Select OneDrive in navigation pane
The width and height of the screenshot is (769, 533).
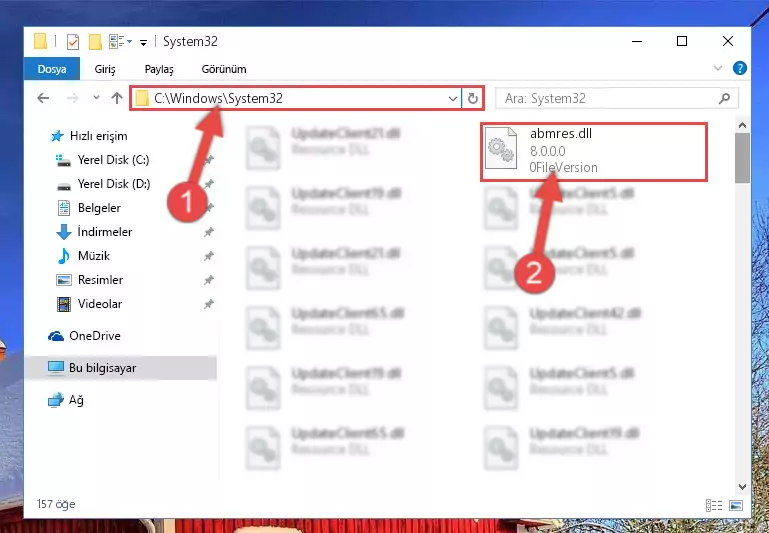[x=95, y=336]
